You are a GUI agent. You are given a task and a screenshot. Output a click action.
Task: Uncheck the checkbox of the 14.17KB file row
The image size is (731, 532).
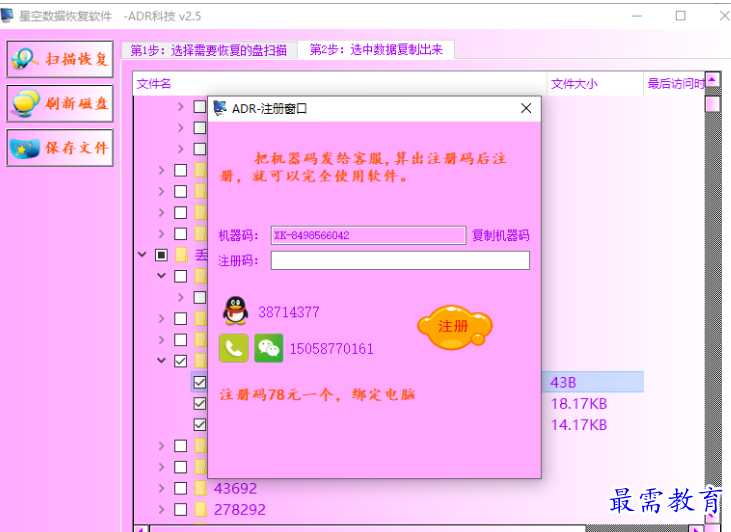[200, 425]
